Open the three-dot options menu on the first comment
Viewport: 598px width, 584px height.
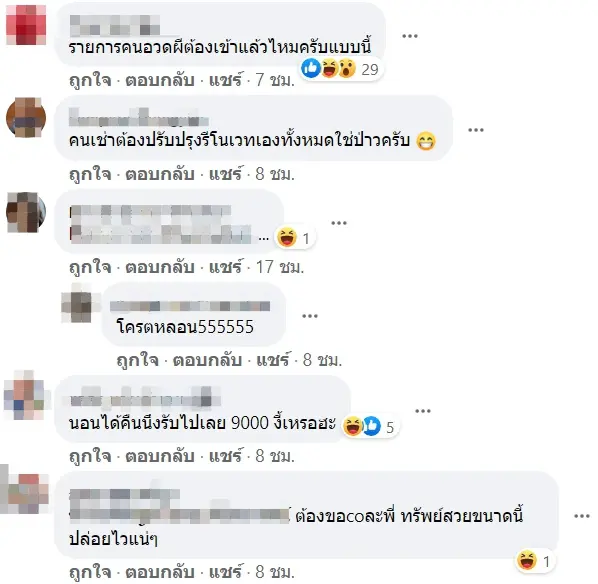(x=410, y=36)
